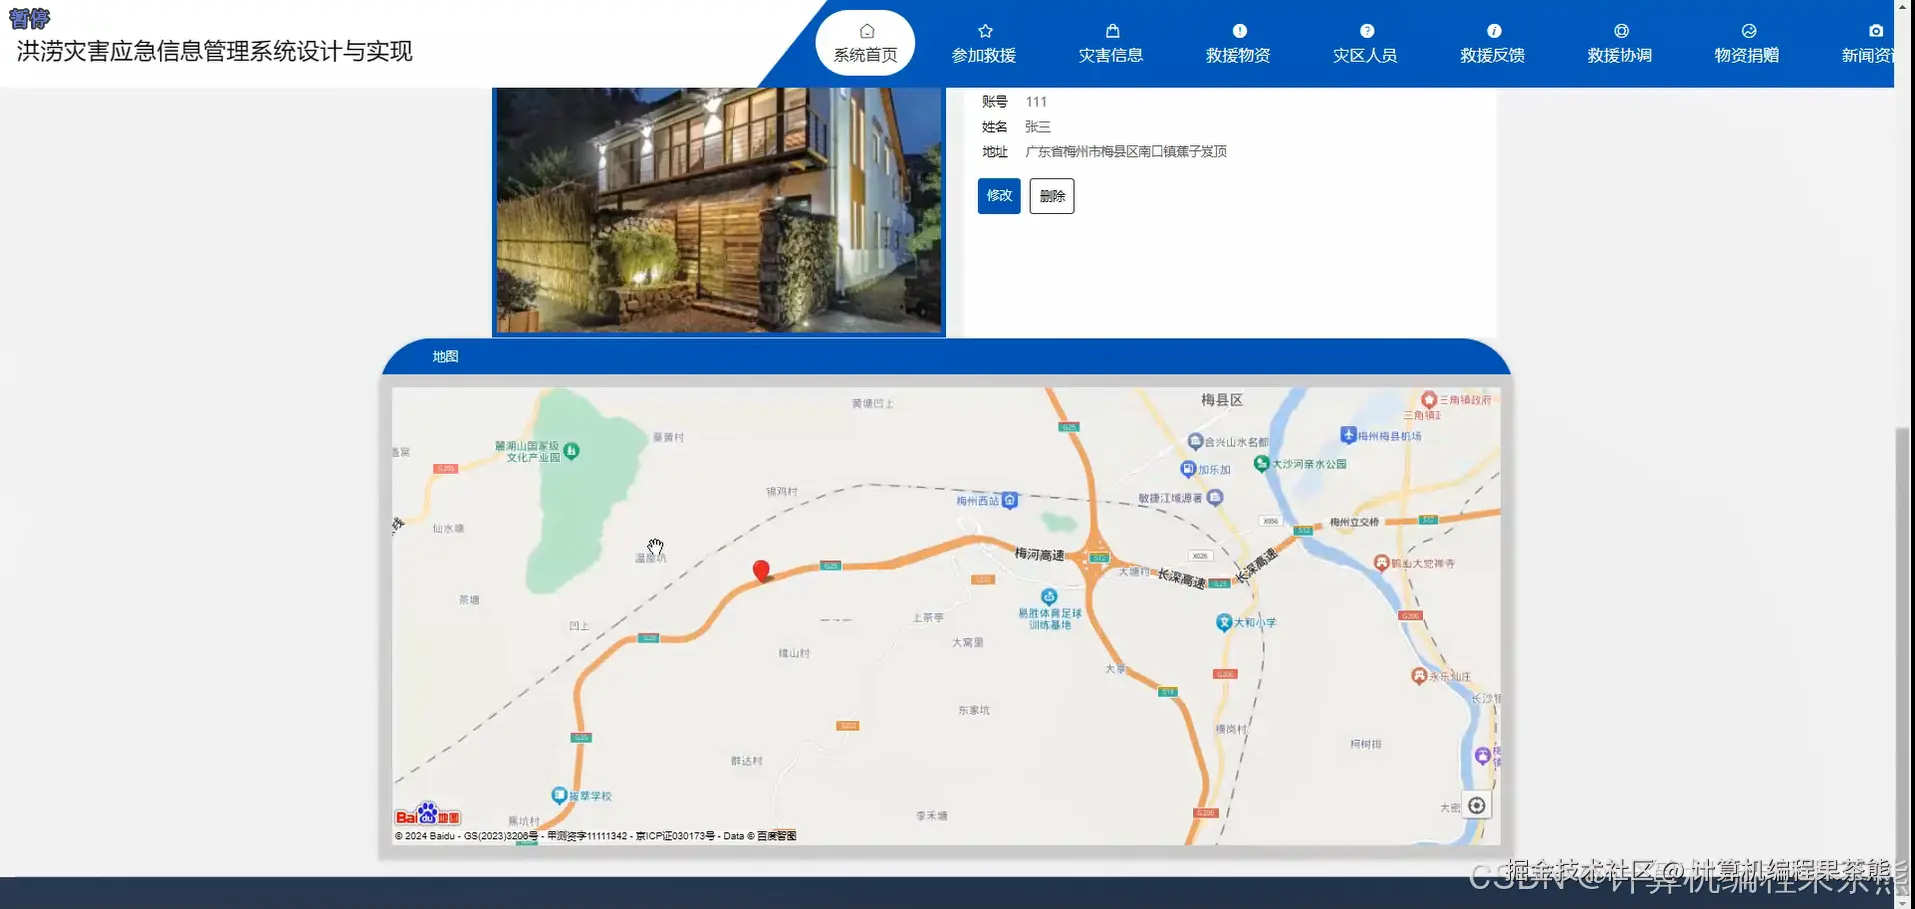Click the 大窝里 place label
This screenshot has width=1915, height=909.
(968, 643)
